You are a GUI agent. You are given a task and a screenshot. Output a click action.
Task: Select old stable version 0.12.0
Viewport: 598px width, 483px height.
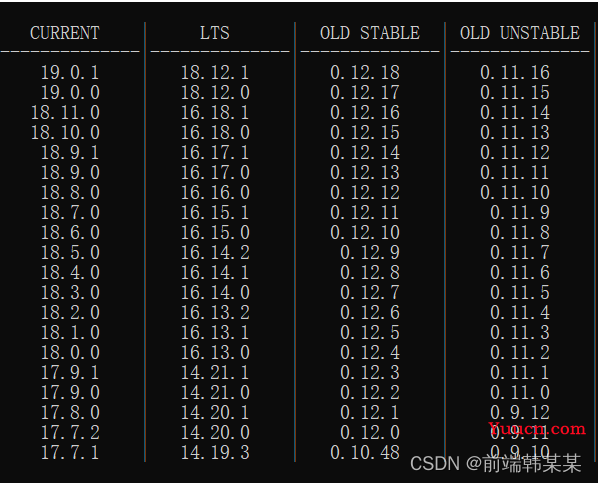coord(370,433)
